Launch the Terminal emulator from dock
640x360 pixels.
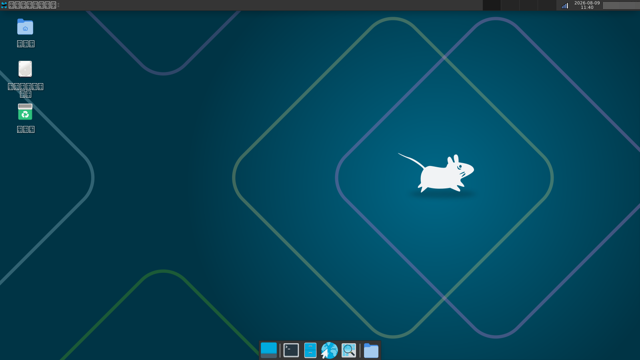click(291, 350)
